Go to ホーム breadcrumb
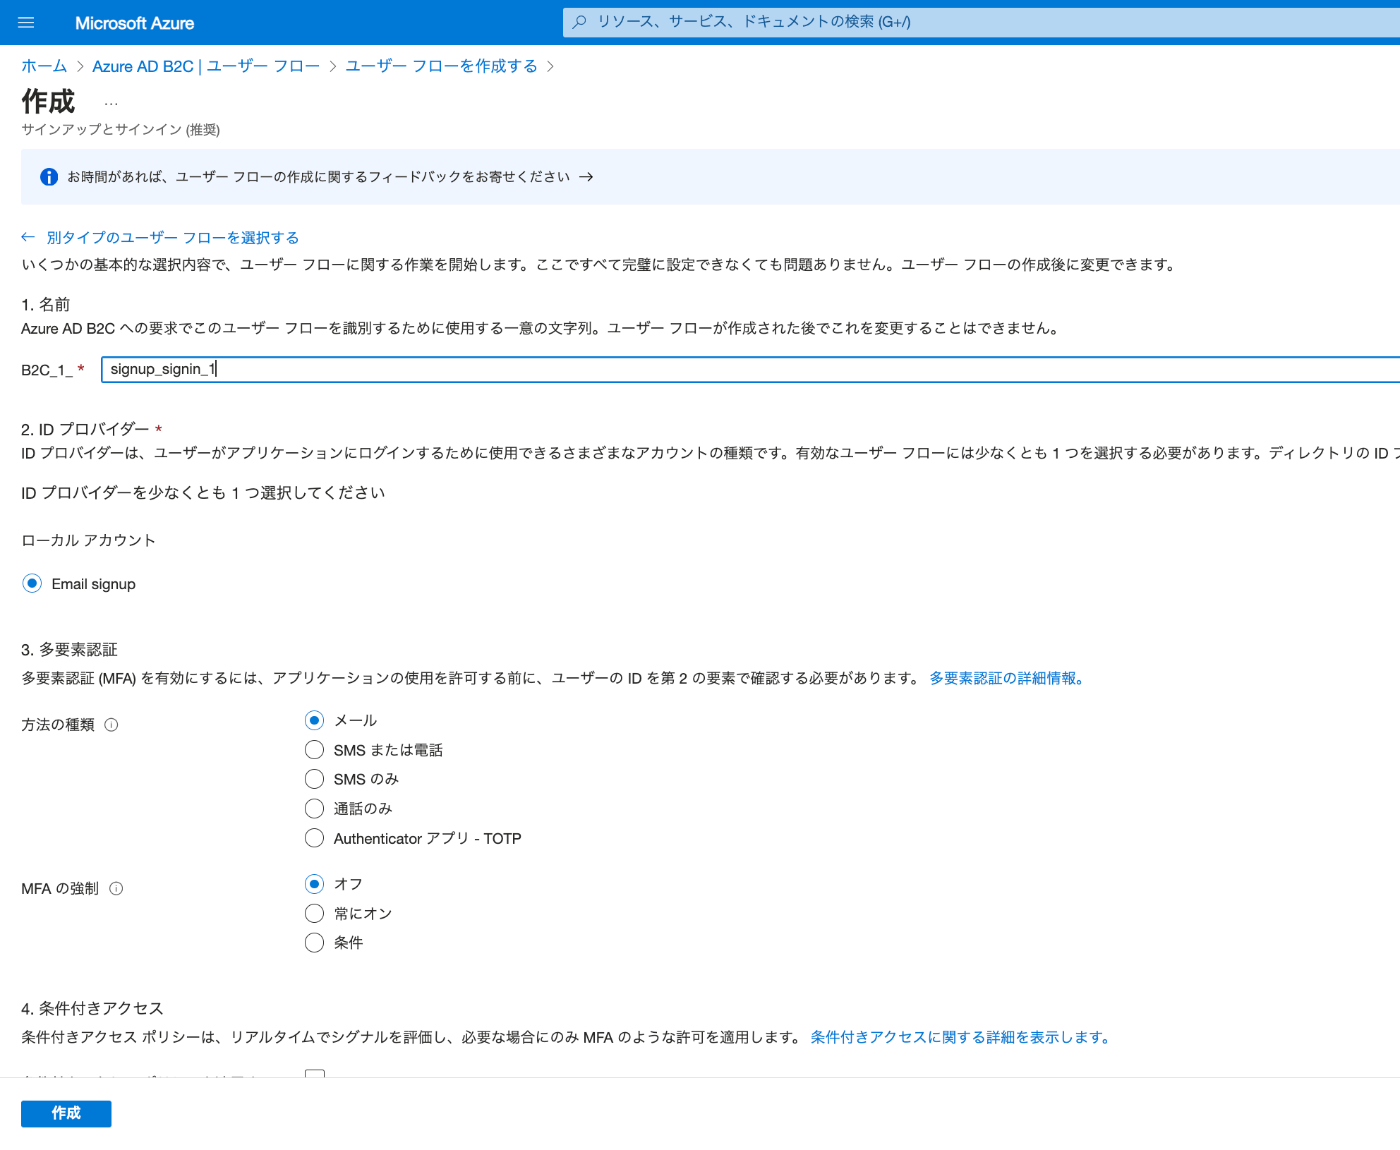 [44, 66]
